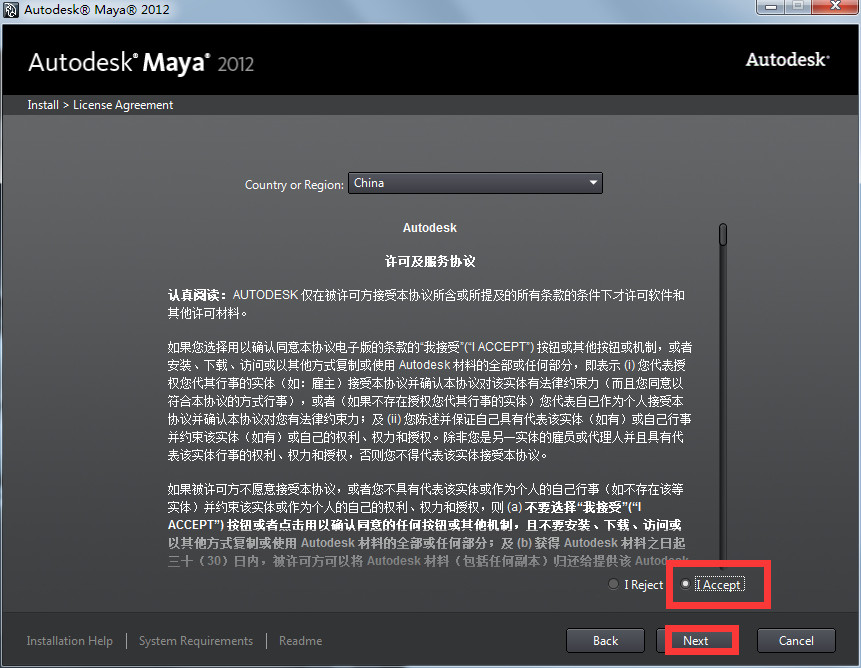Viewport: 861px width, 668px height.
Task: Click the Maya title bar app icon
Action: [x=10, y=9]
